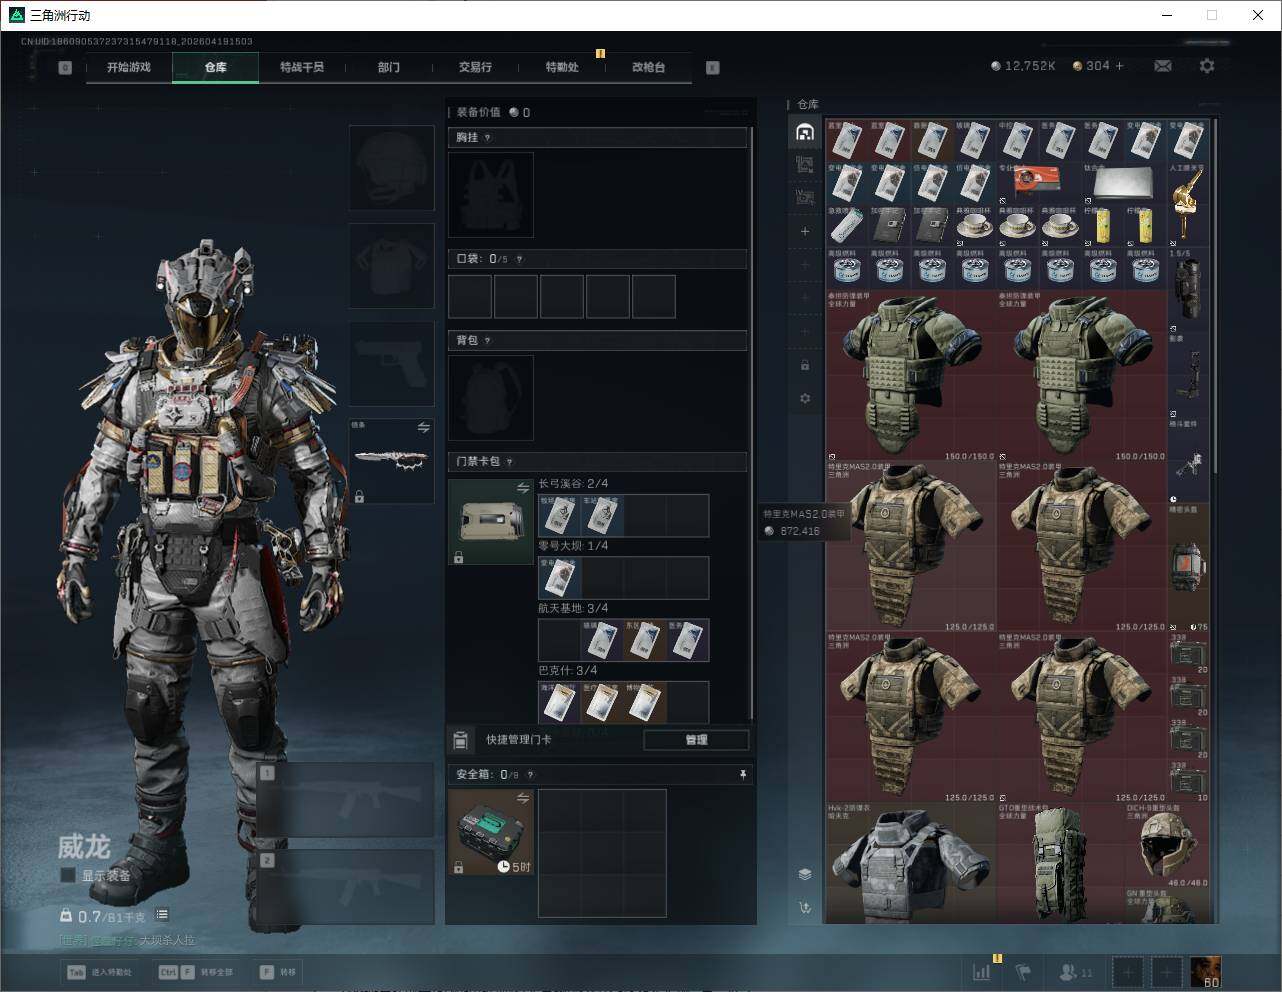Open game settings gear in top bar
The width and height of the screenshot is (1282, 992).
(x=1207, y=66)
